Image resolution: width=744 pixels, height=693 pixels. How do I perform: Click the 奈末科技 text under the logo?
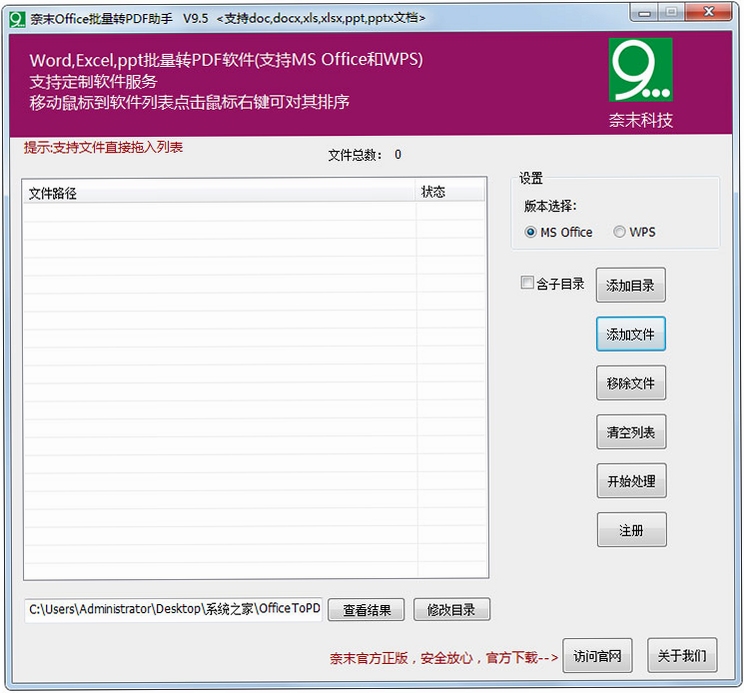pos(641,120)
